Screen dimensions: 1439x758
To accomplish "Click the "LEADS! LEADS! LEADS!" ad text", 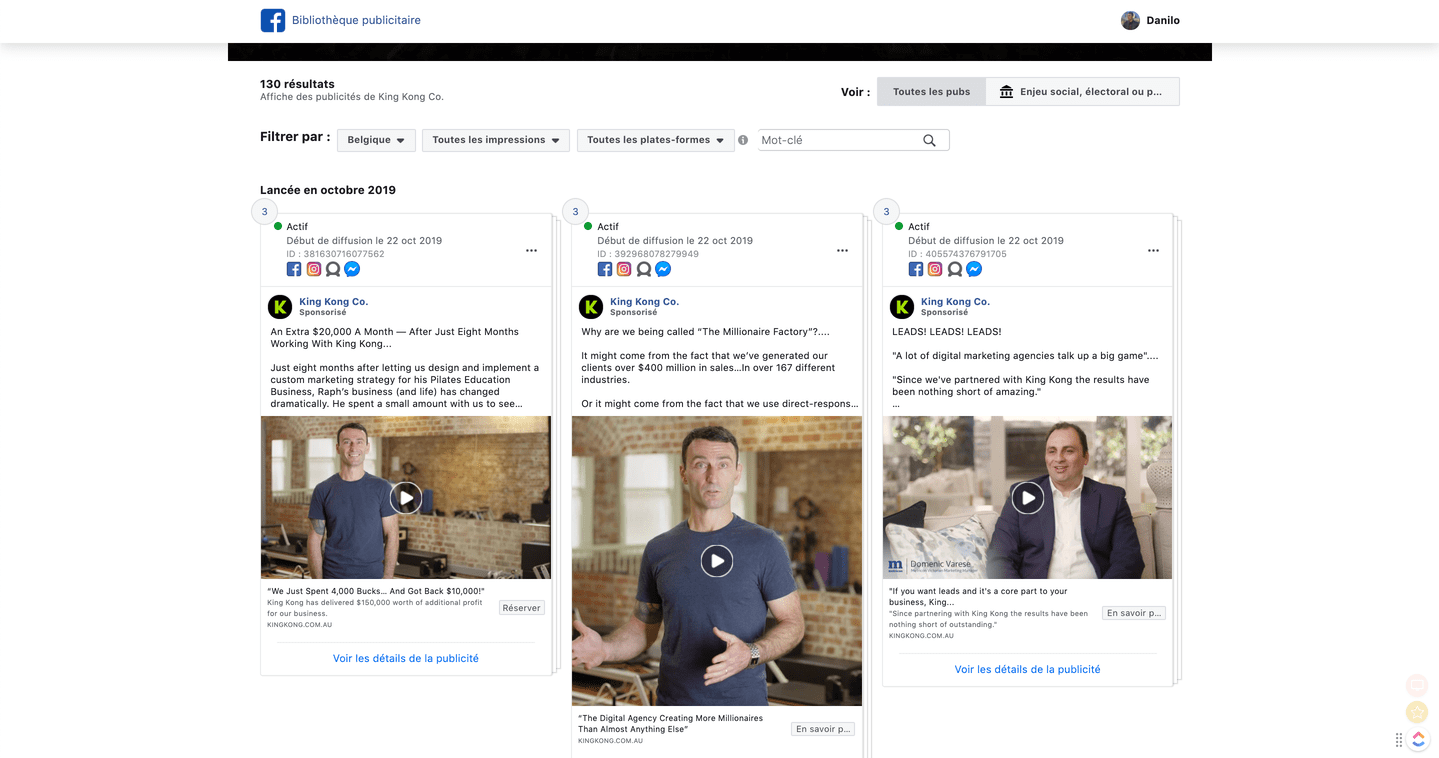I will pyautogui.click(x=946, y=332).
